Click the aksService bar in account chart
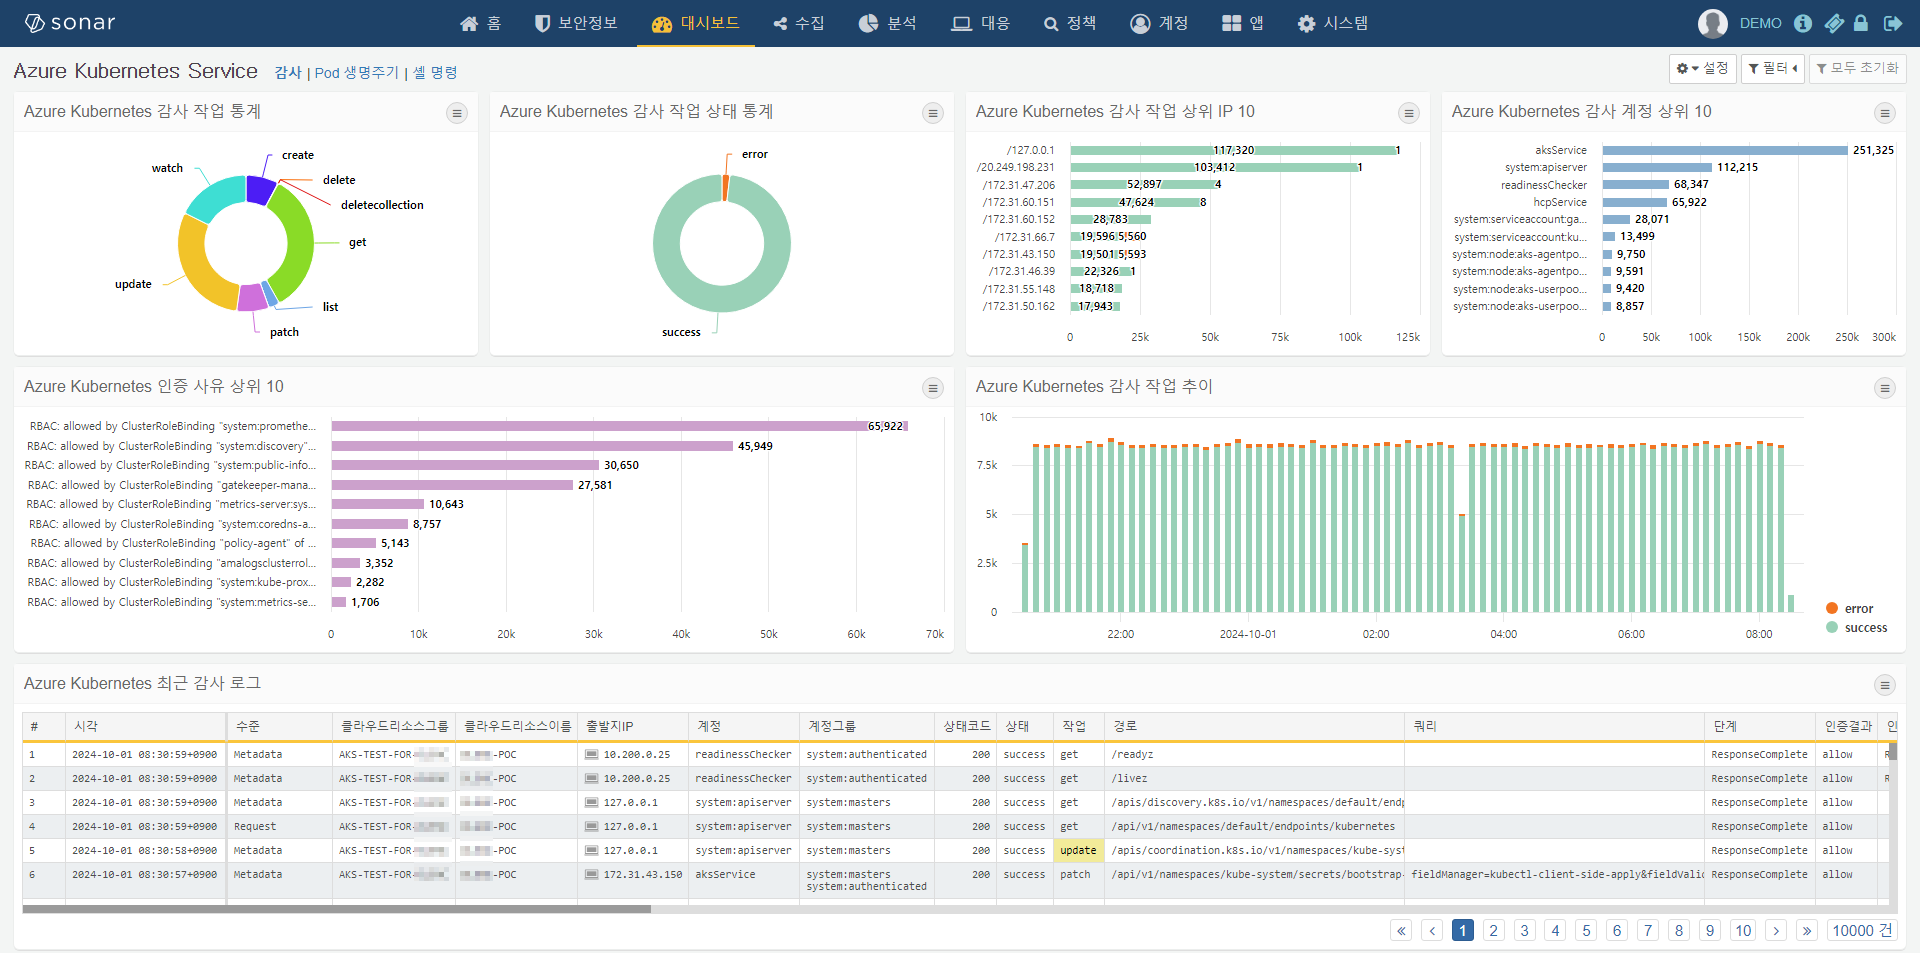 point(1725,150)
